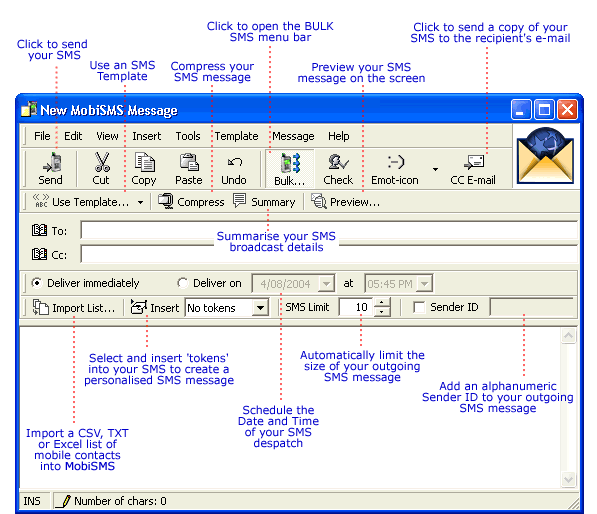Open the delivery time dropdown

coord(424,284)
